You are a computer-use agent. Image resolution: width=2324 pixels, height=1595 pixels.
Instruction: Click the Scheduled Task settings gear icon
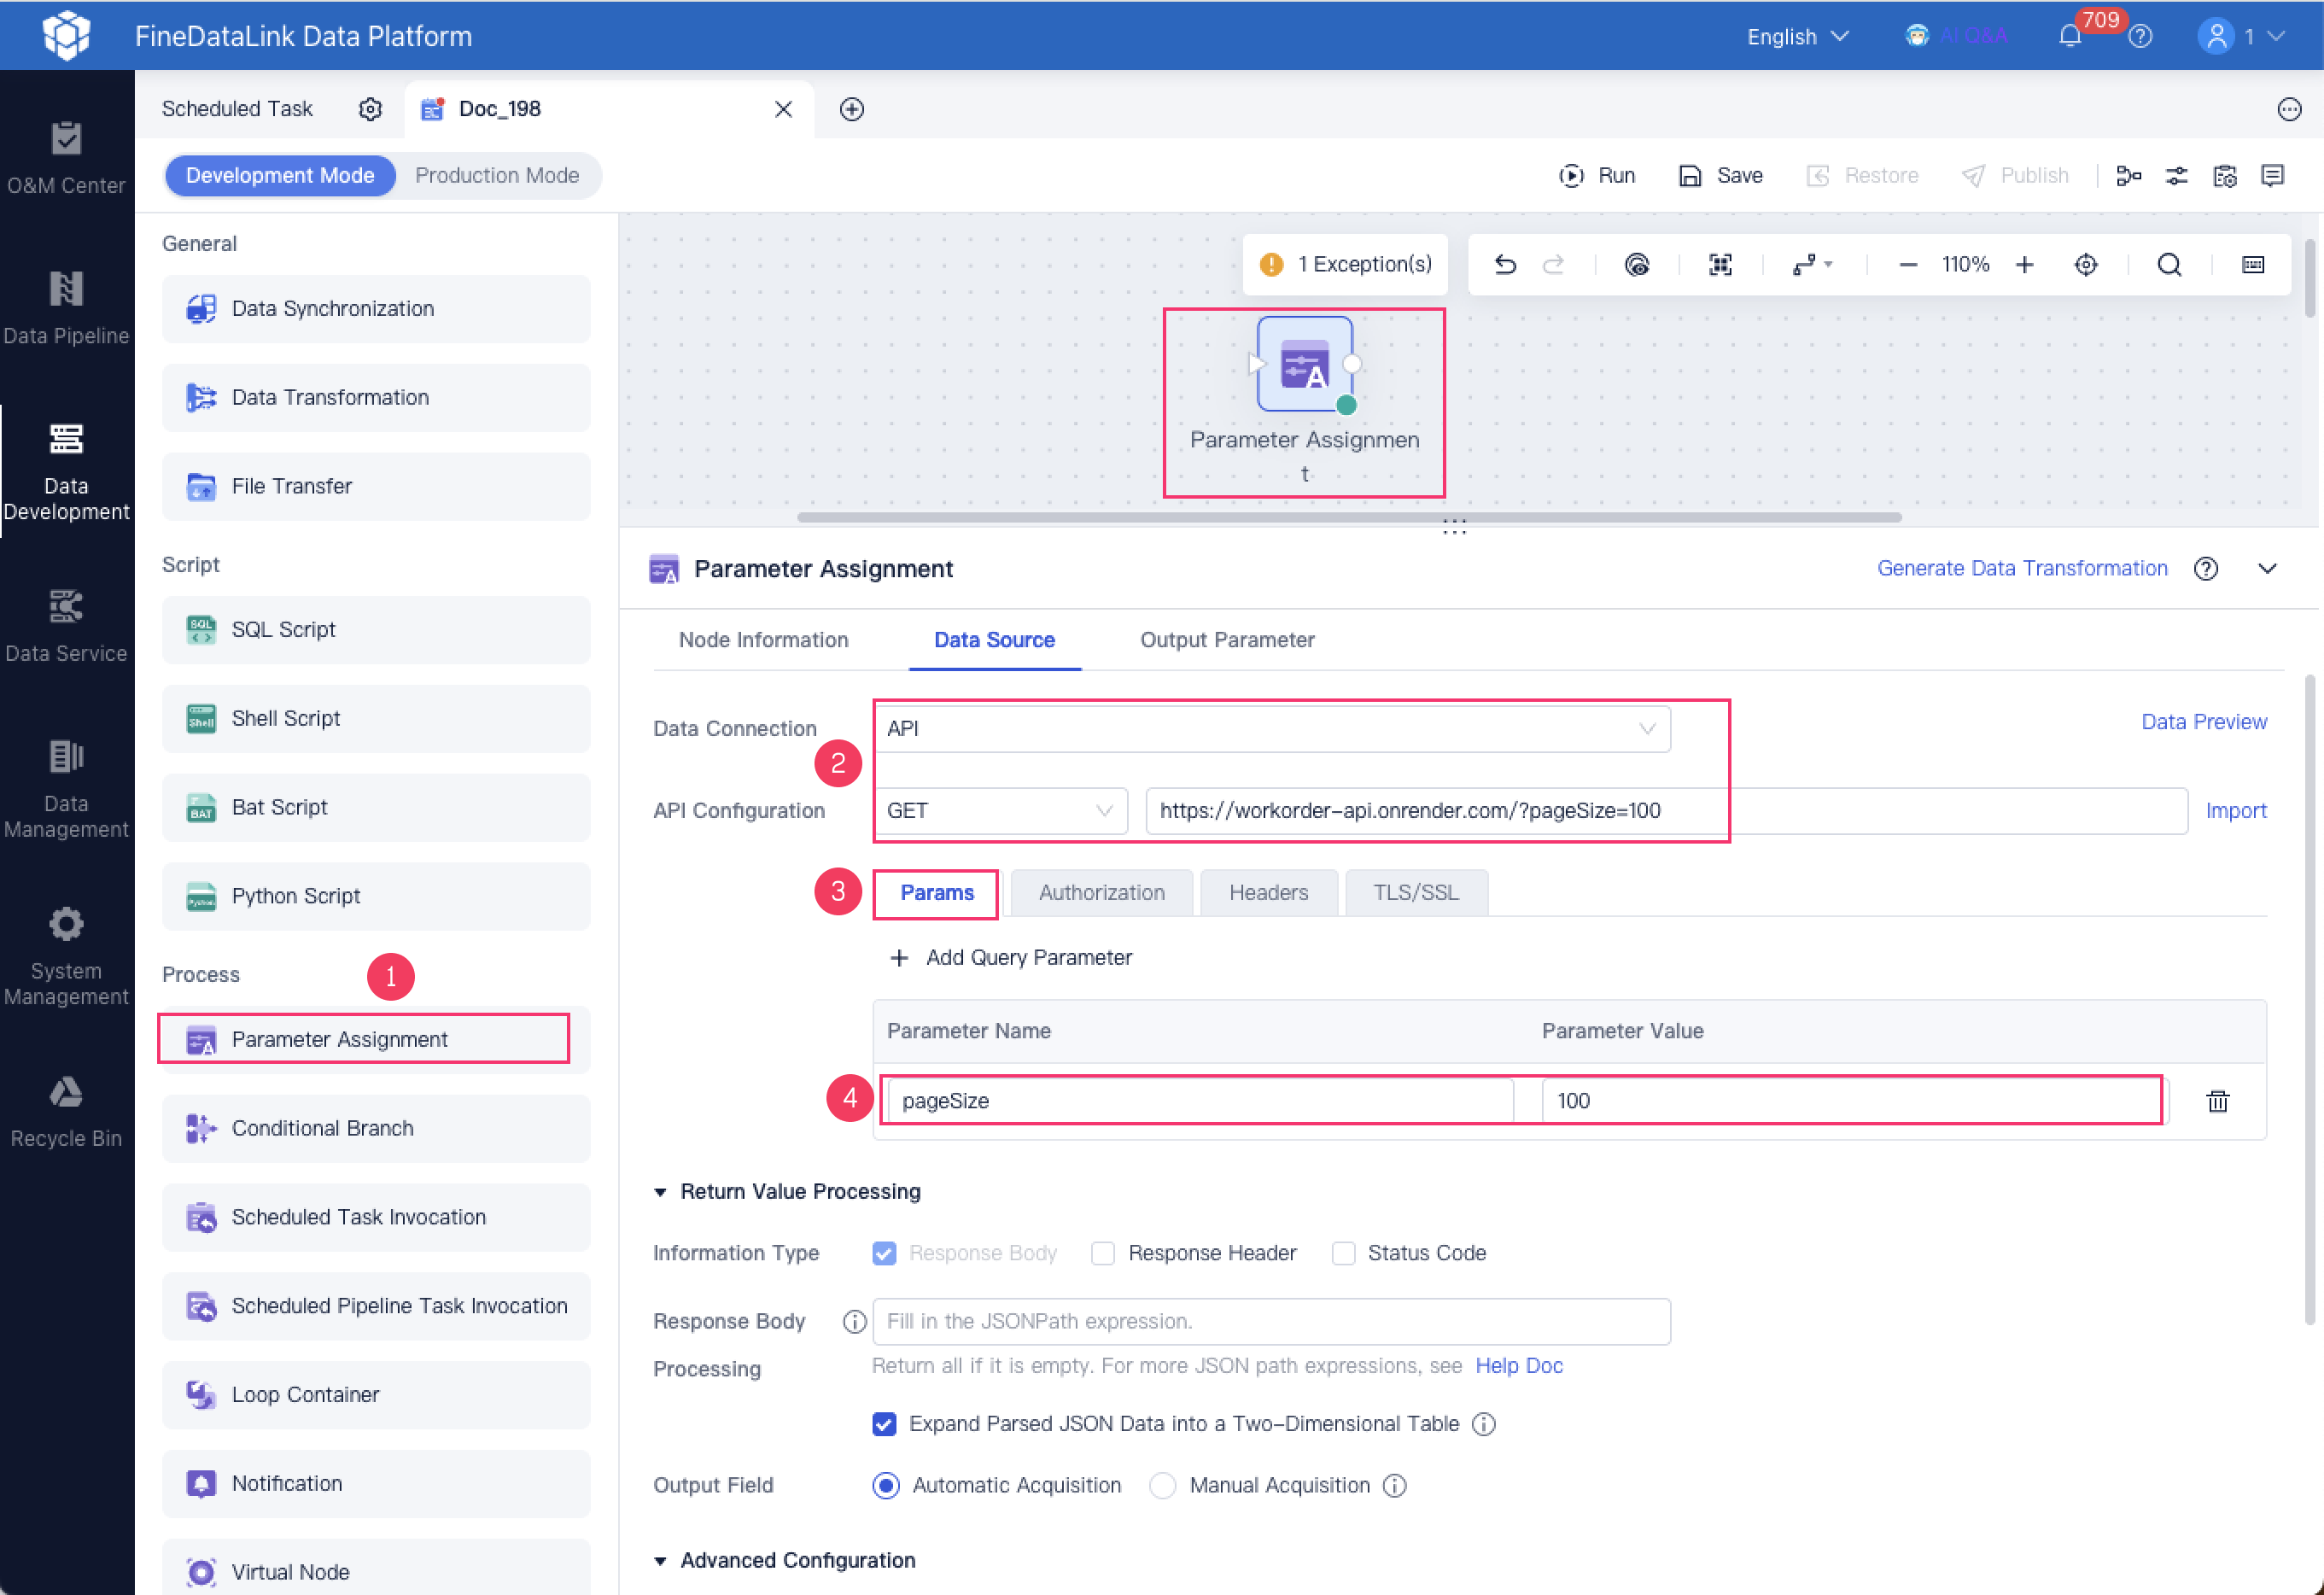click(370, 109)
